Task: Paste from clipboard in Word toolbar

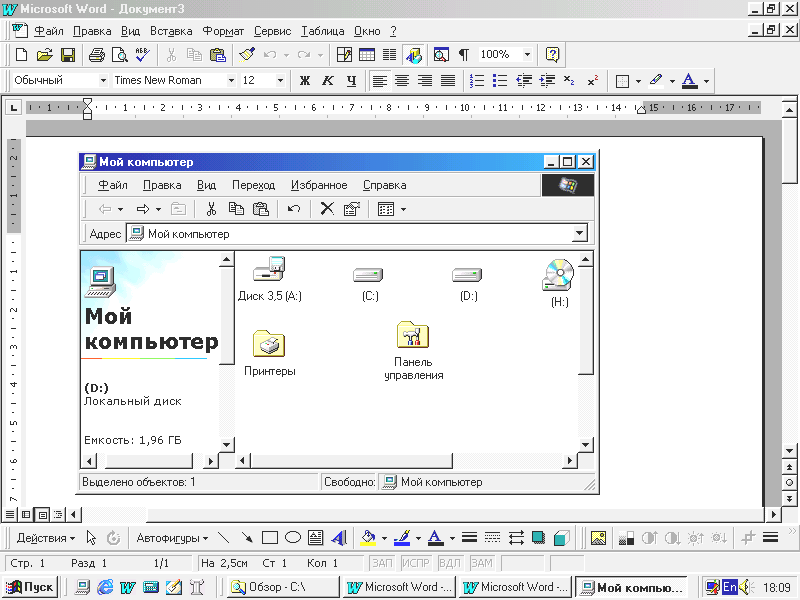Action: (218, 55)
